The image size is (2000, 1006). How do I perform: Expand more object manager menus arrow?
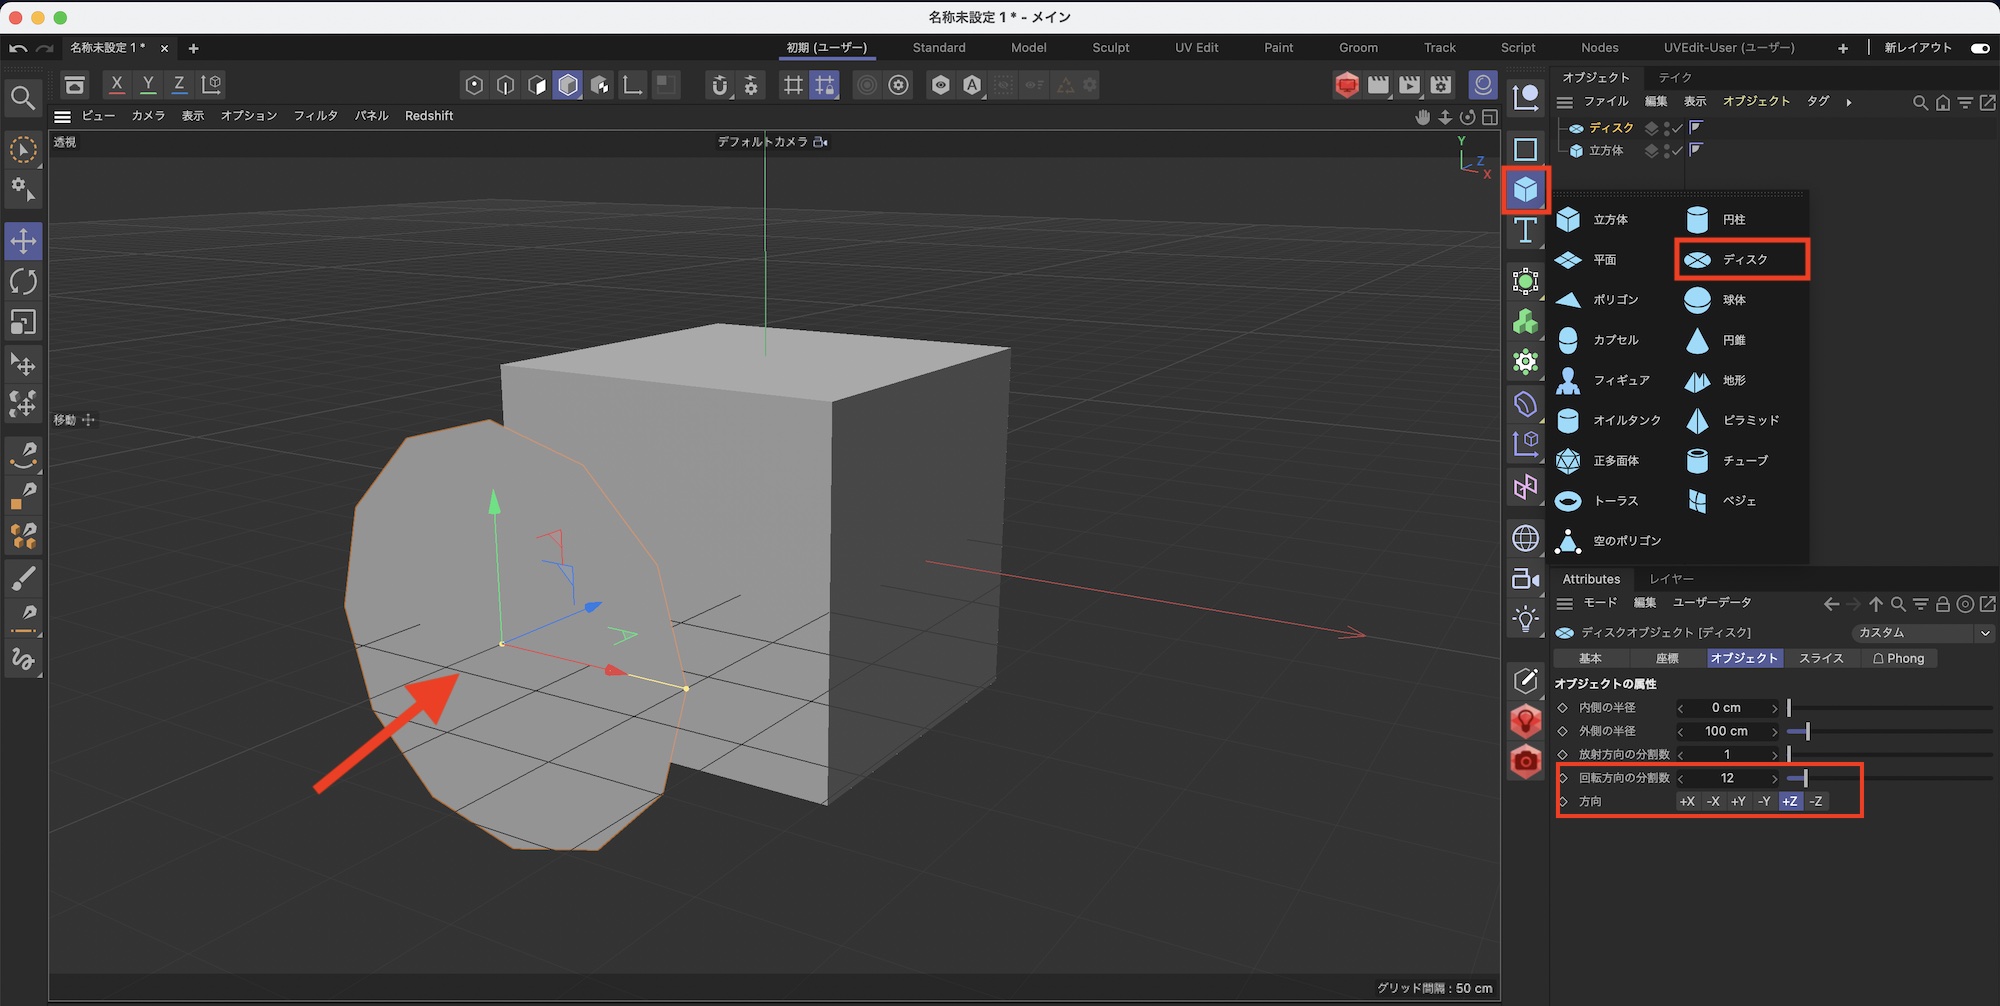pos(1848,102)
